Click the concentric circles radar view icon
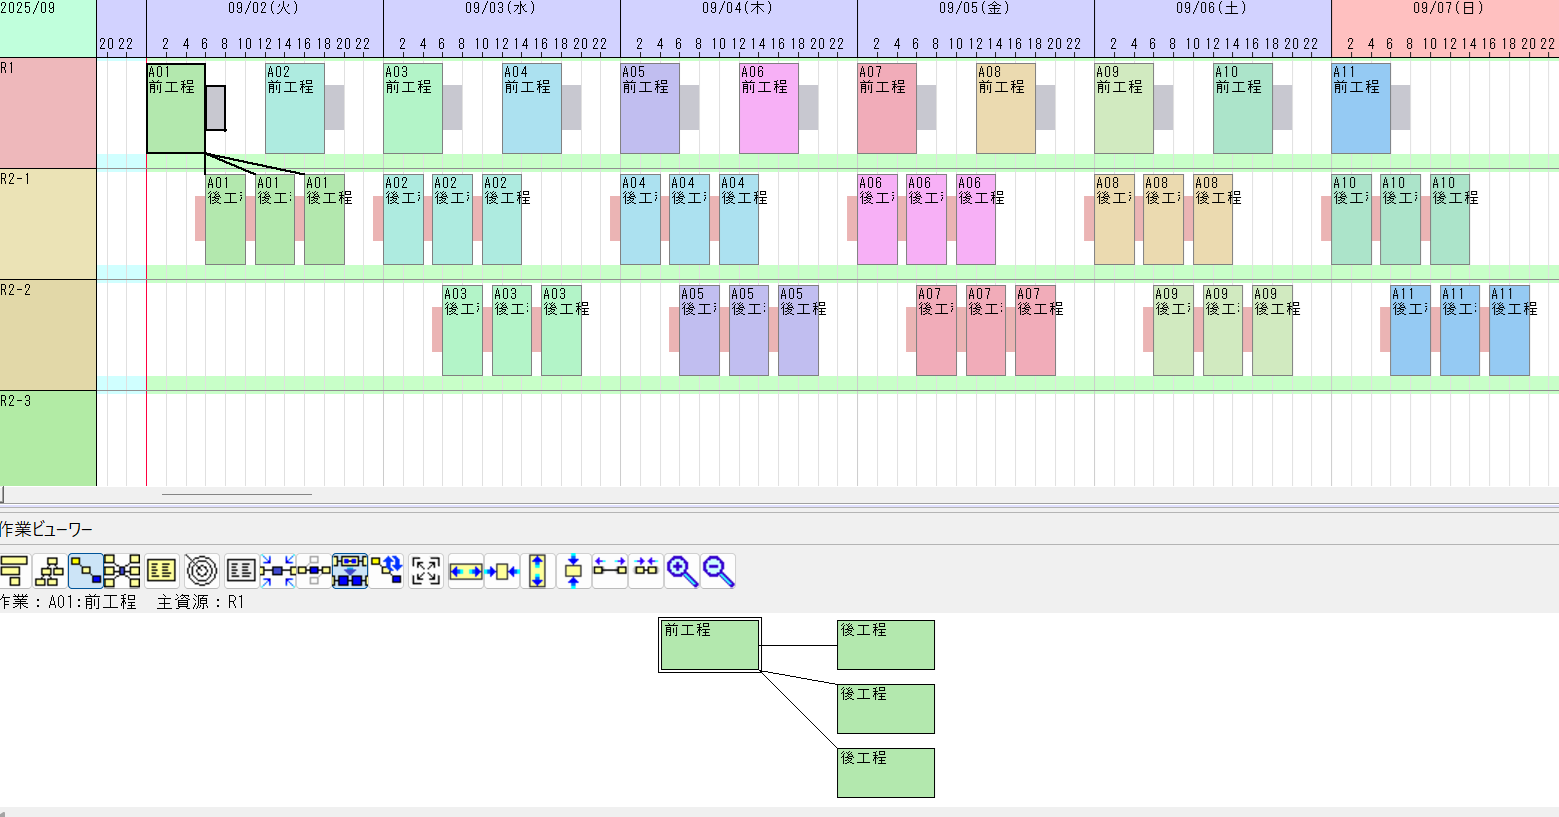This screenshot has width=1559, height=817. 202,571
